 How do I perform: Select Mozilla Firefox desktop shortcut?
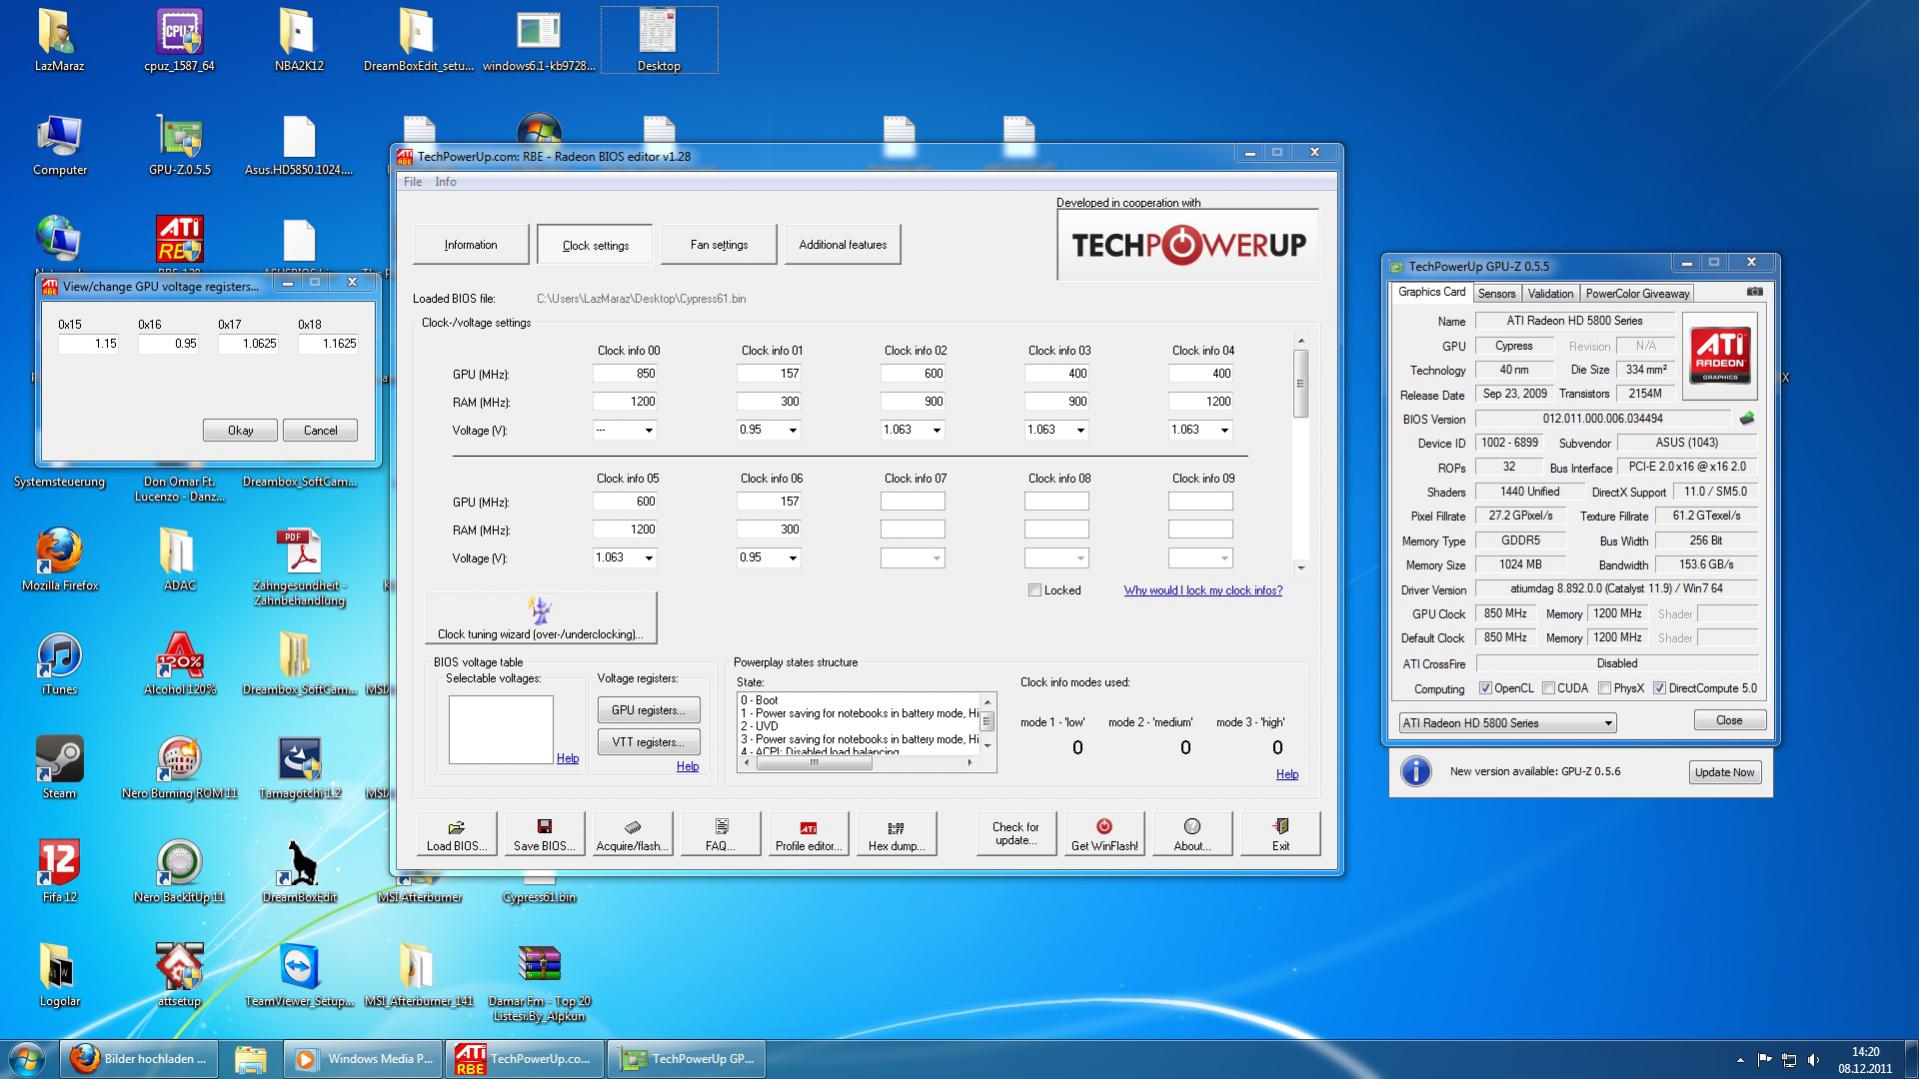tap(60, 560)
